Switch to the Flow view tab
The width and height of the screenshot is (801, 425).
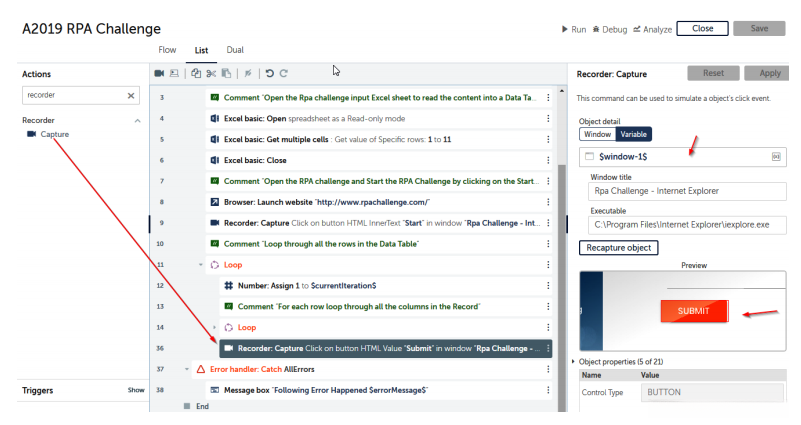coord(167,50)
